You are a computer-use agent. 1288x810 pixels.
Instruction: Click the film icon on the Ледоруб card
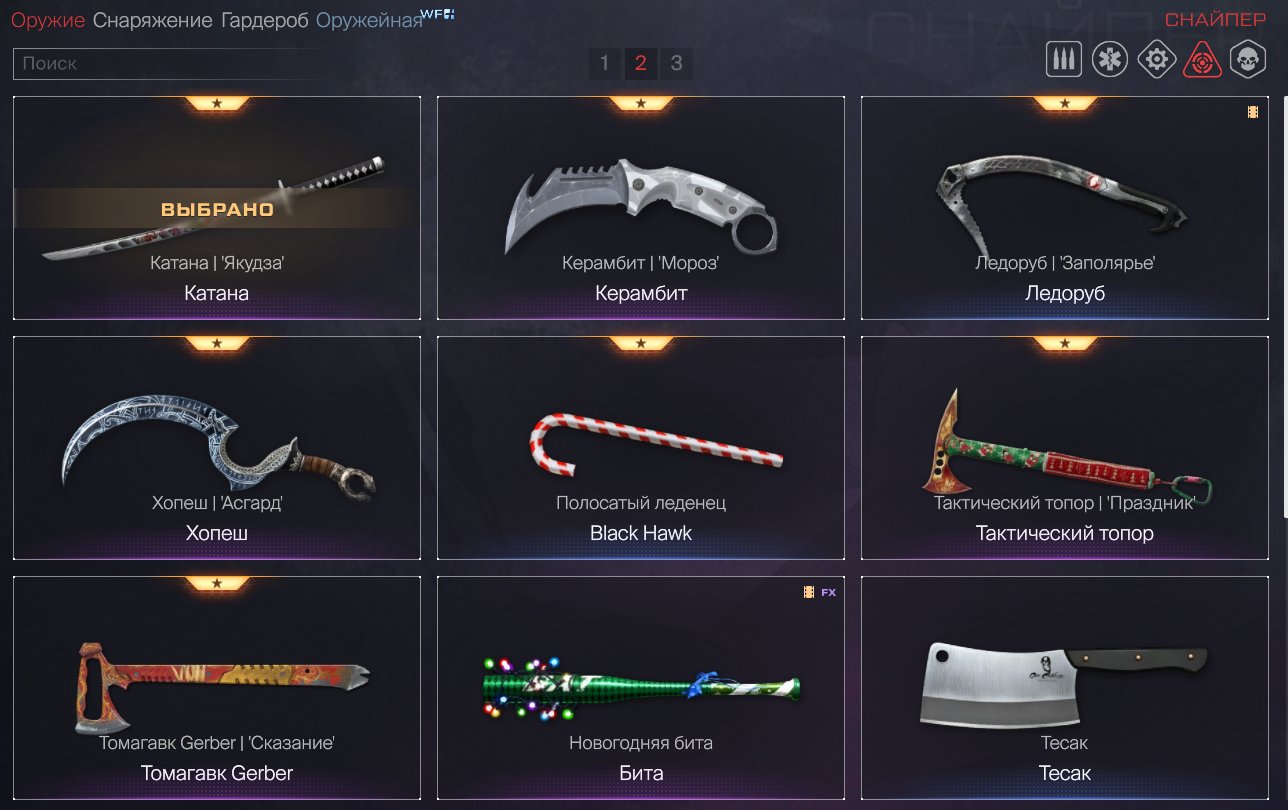1252,112
